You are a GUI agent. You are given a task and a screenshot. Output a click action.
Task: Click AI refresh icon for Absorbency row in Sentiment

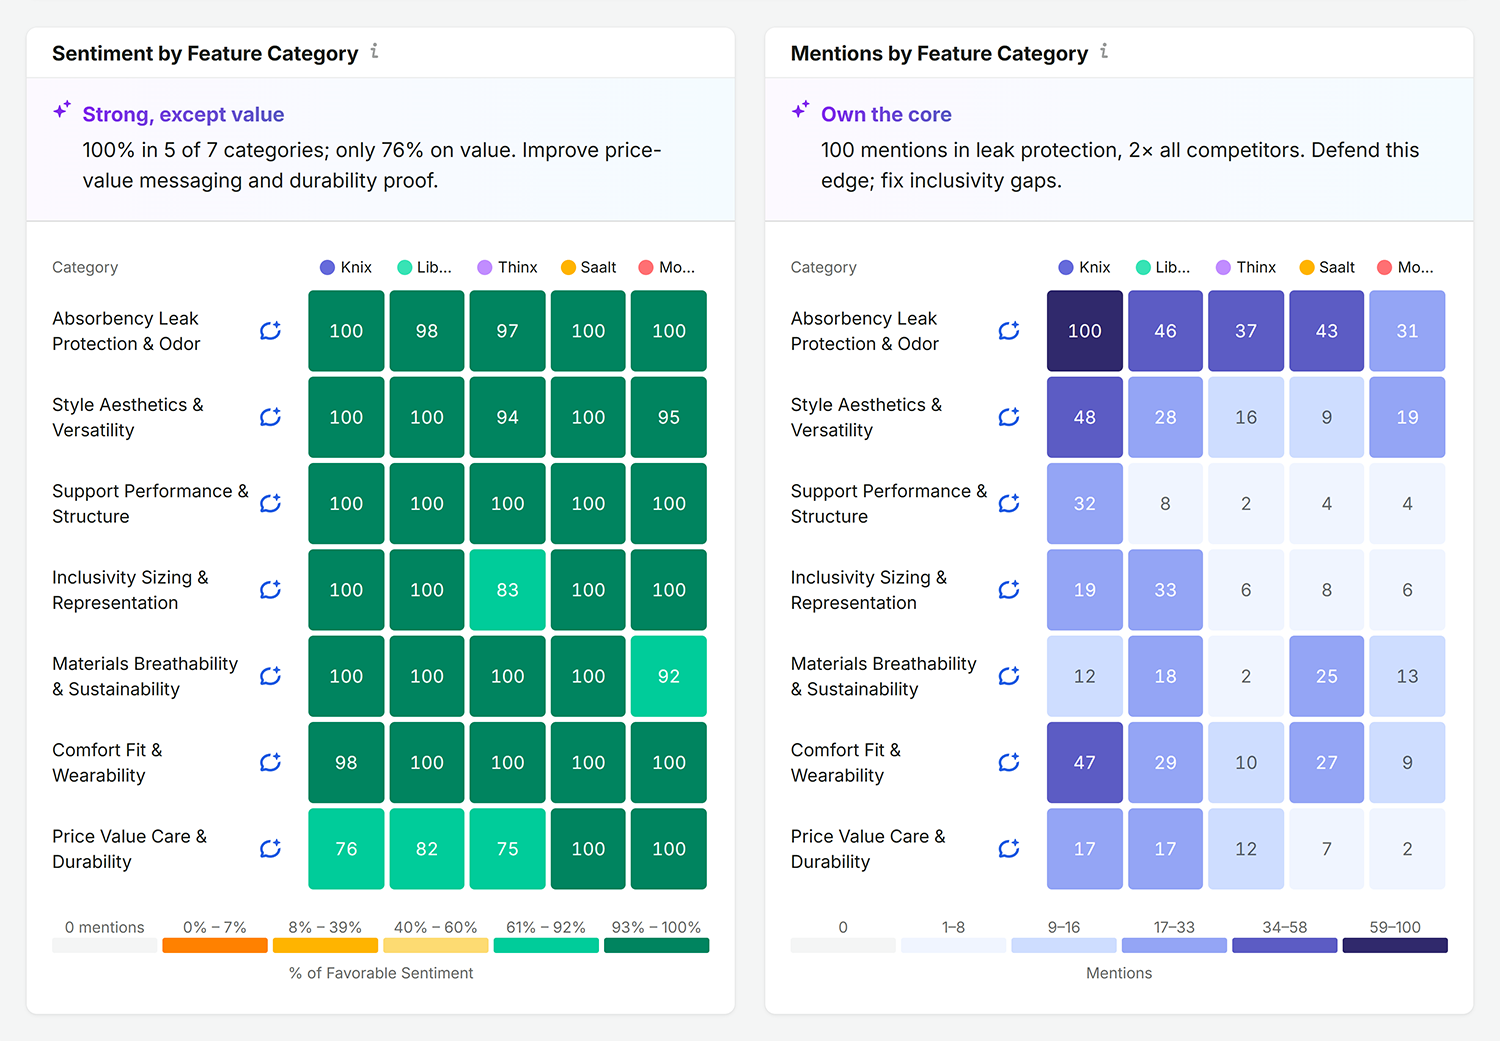(271, 331)
